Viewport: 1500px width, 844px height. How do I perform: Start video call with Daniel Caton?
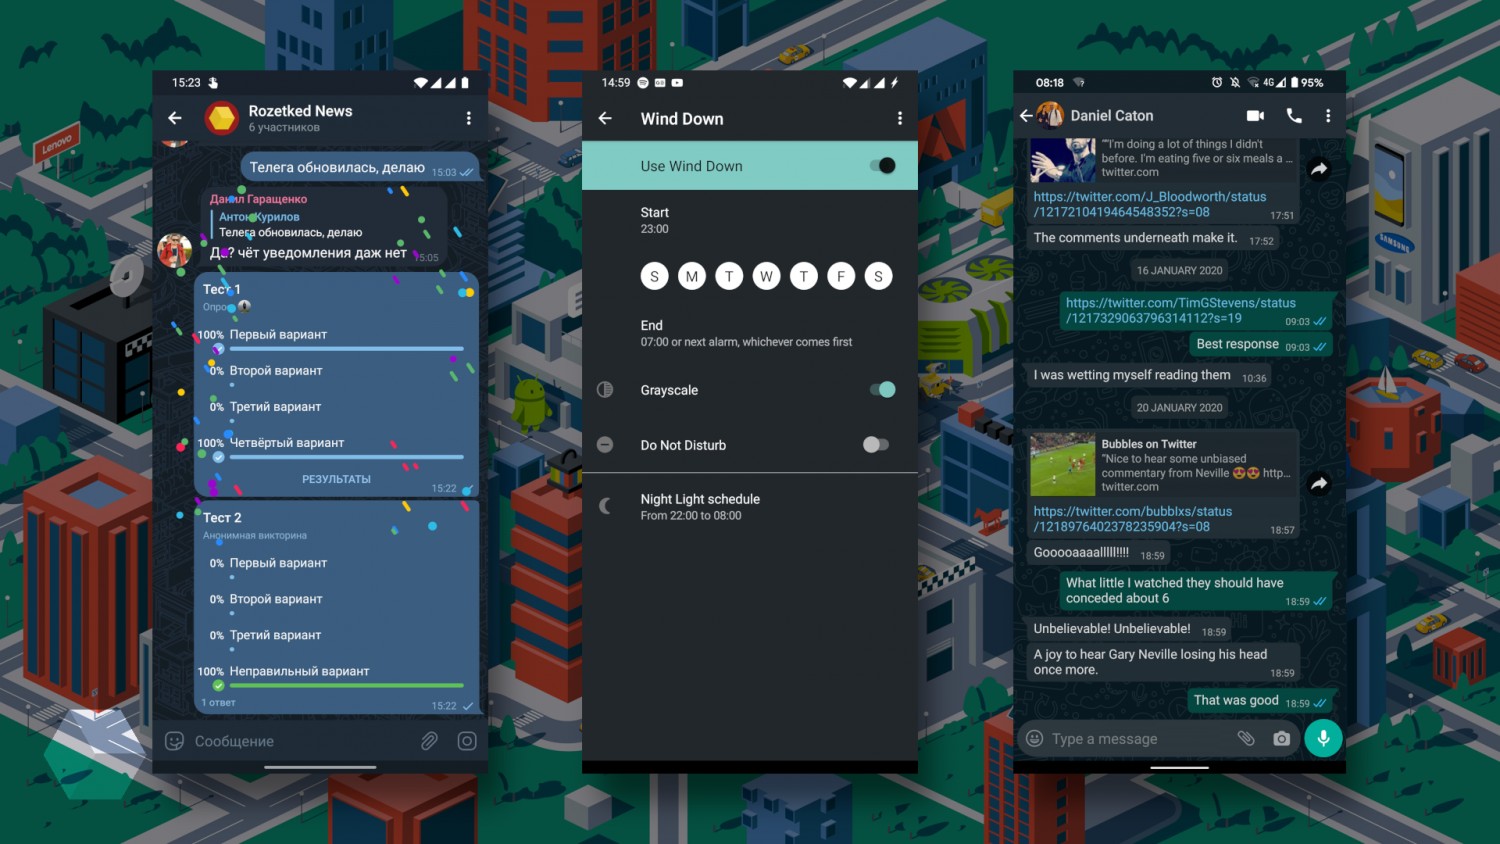[1255, 116]
